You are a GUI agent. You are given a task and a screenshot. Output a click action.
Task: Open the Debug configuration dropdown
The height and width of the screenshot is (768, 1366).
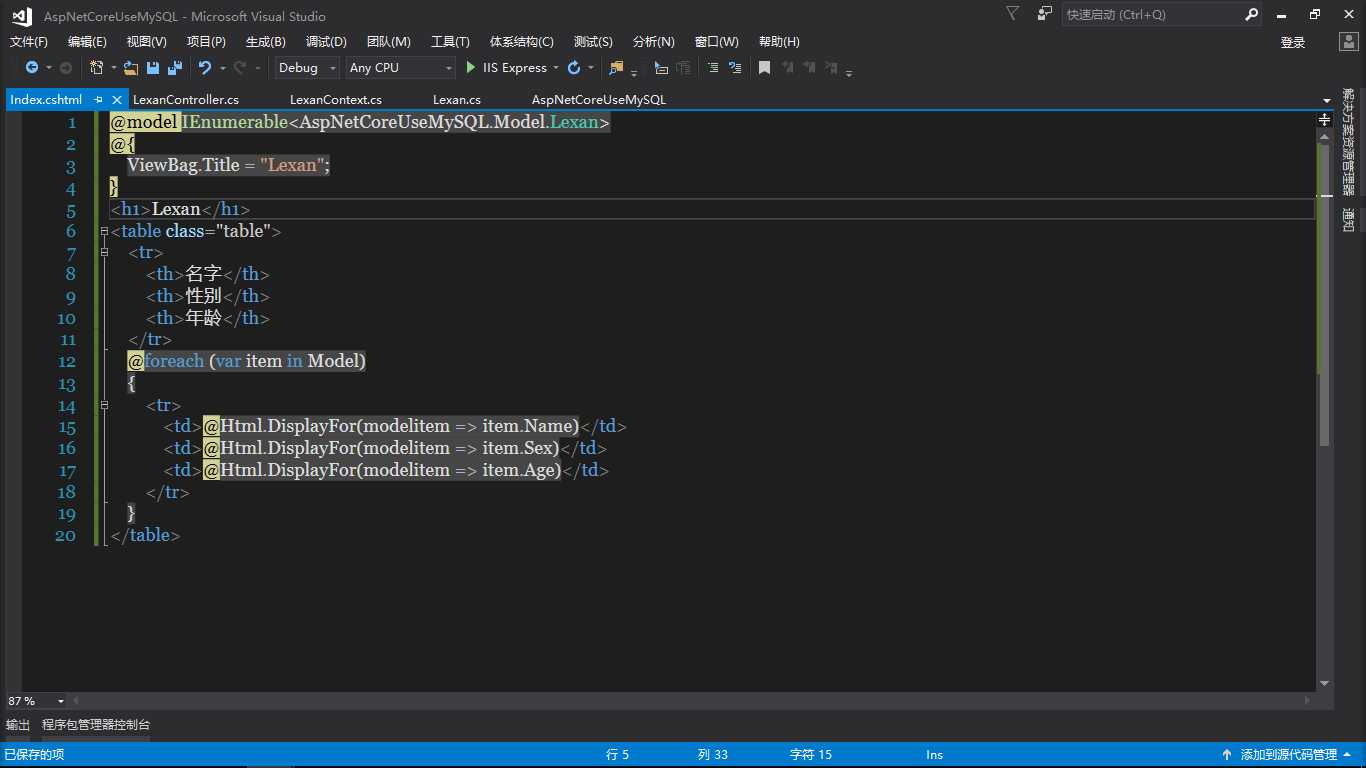[307, 67]
